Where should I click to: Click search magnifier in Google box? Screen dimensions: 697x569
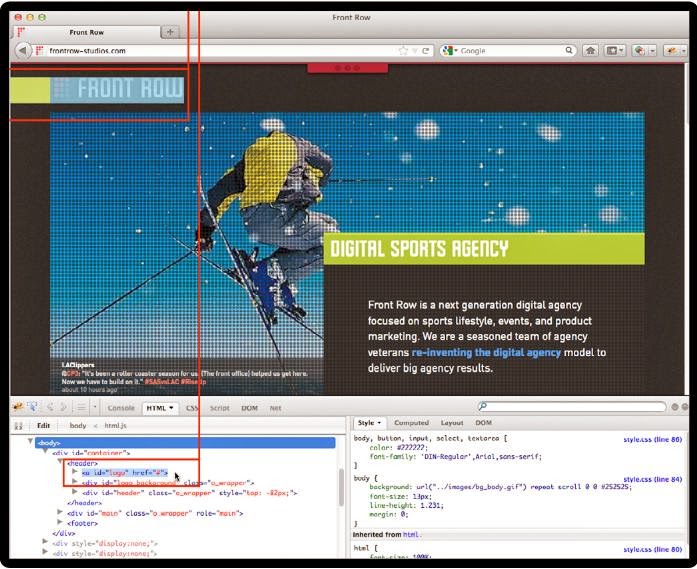[x=569, y=50]
